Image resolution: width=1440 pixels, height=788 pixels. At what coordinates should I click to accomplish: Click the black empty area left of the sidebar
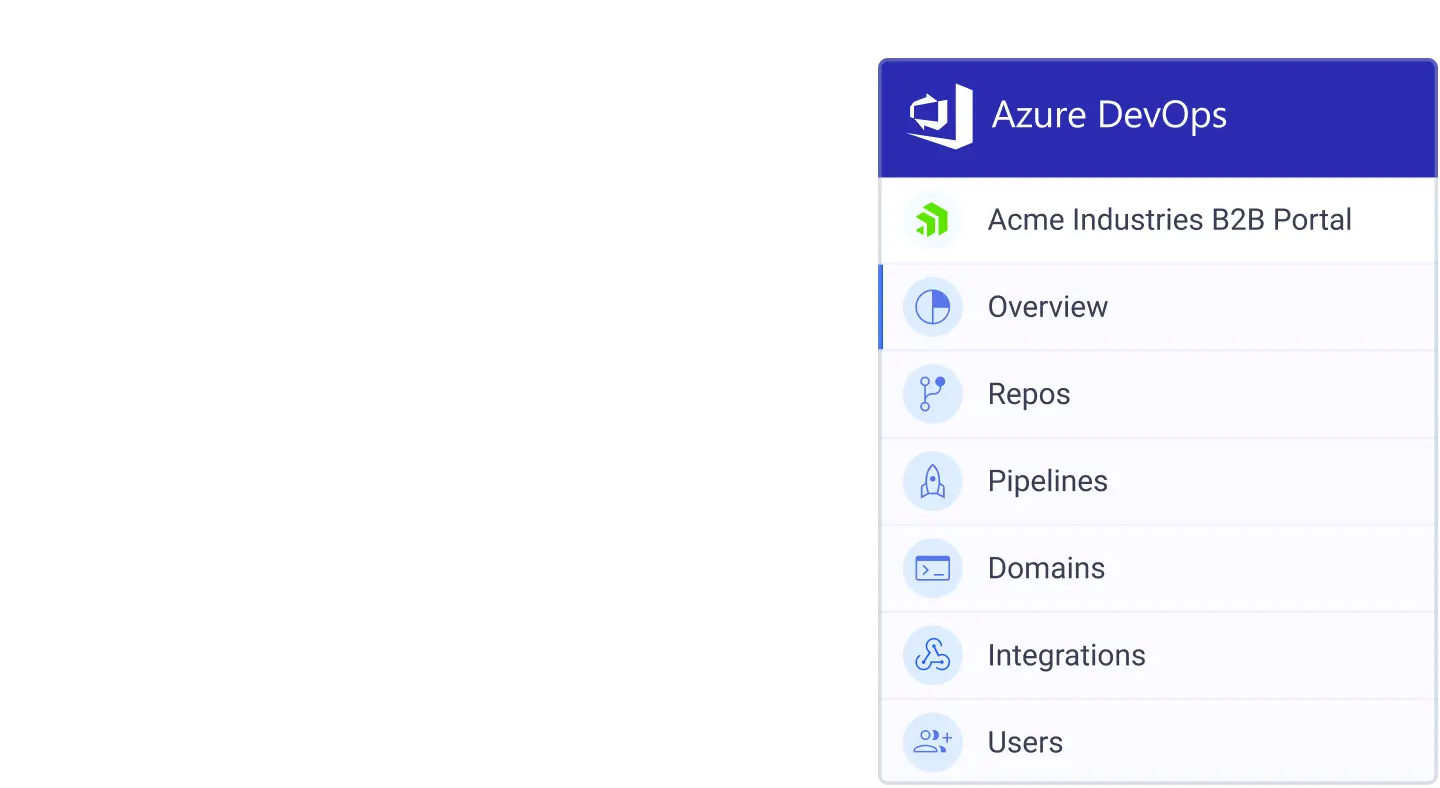[x=430, y=400]
